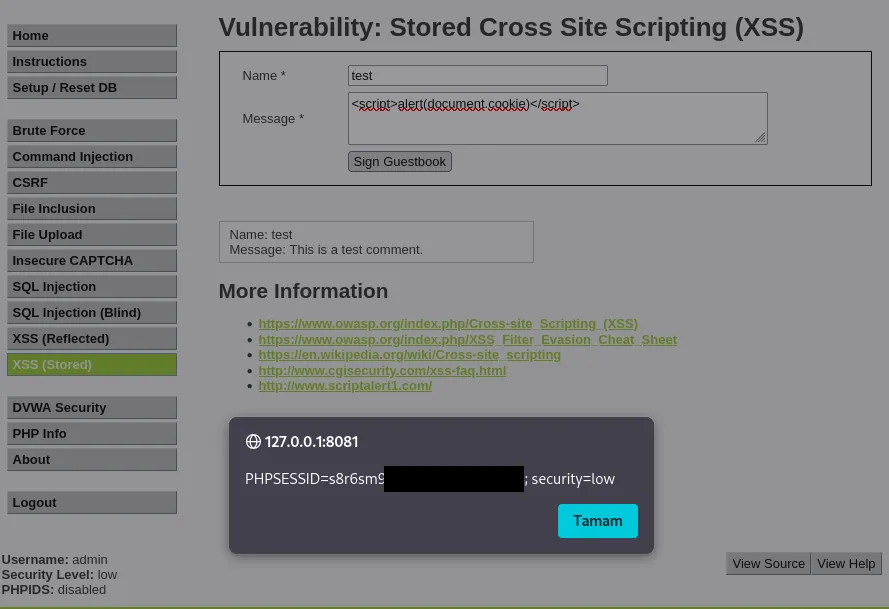Image resolution: width=889 pixels, height=609 pixels.
Task: Click inside the Message text area
Action: (x=558, y=119)
